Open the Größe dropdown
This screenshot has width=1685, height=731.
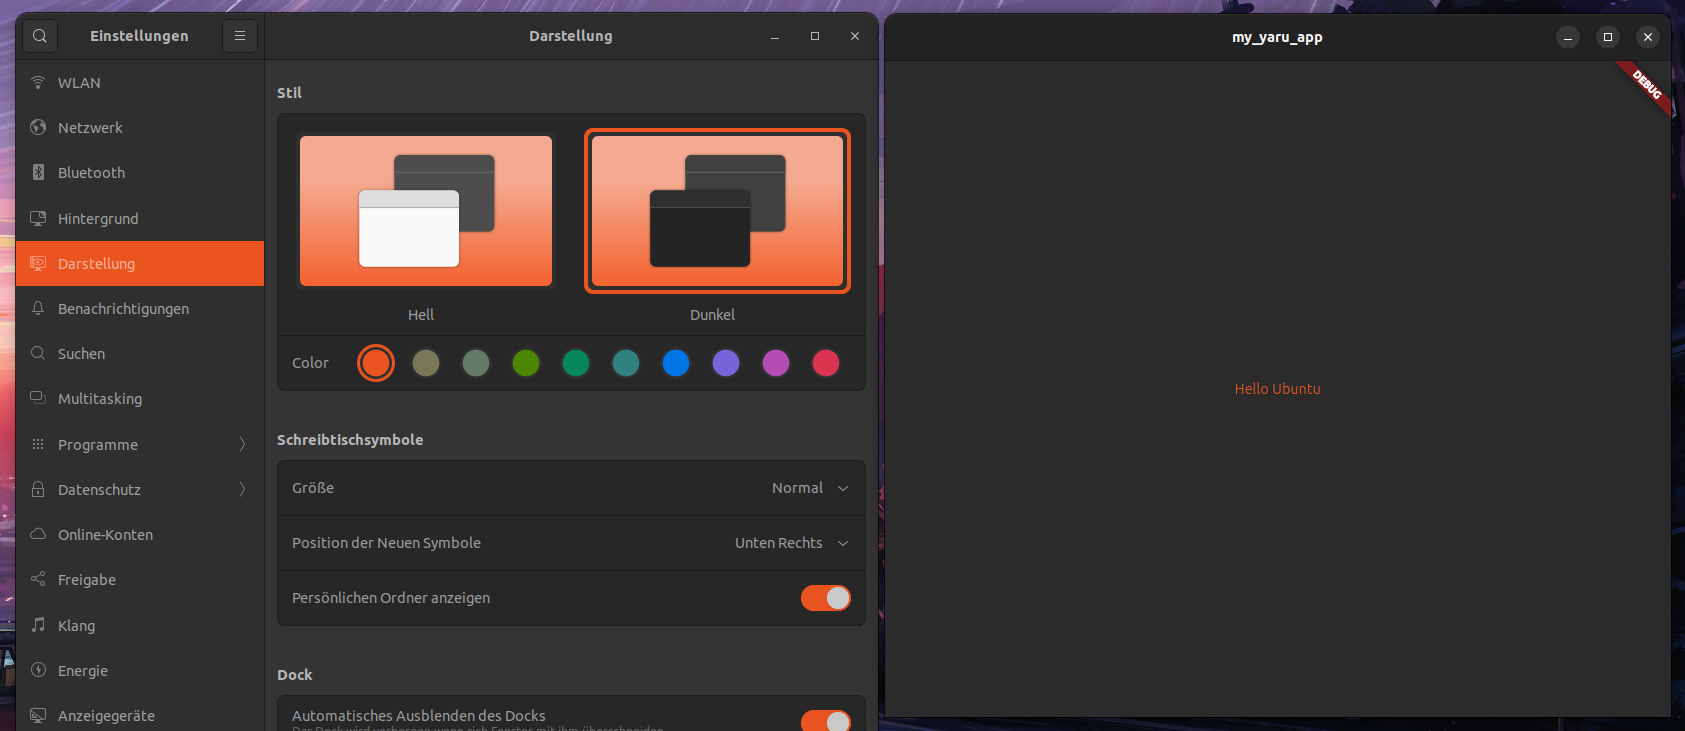pos(810,488)
